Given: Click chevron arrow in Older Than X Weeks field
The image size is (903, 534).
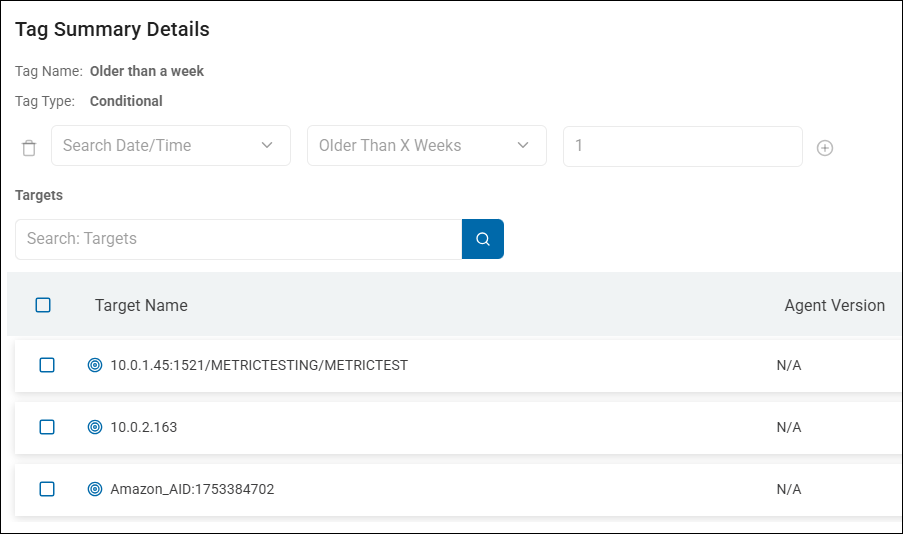Looking at the screenshot, I should (x=523, y=146).
